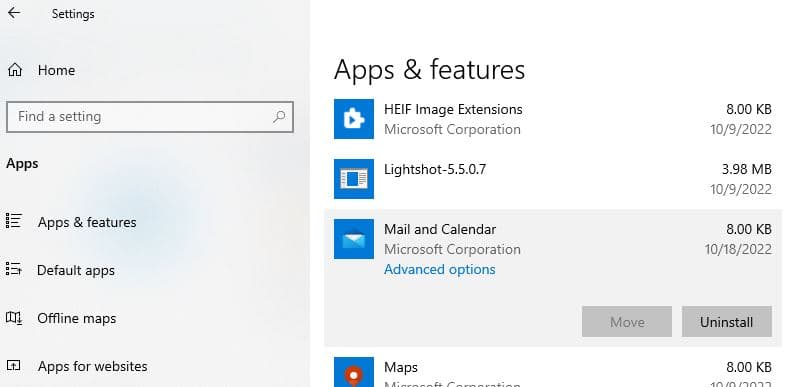Select the Offline maps sidebar icon
This screenshot has width=789, height=387.
coord(14,318)
